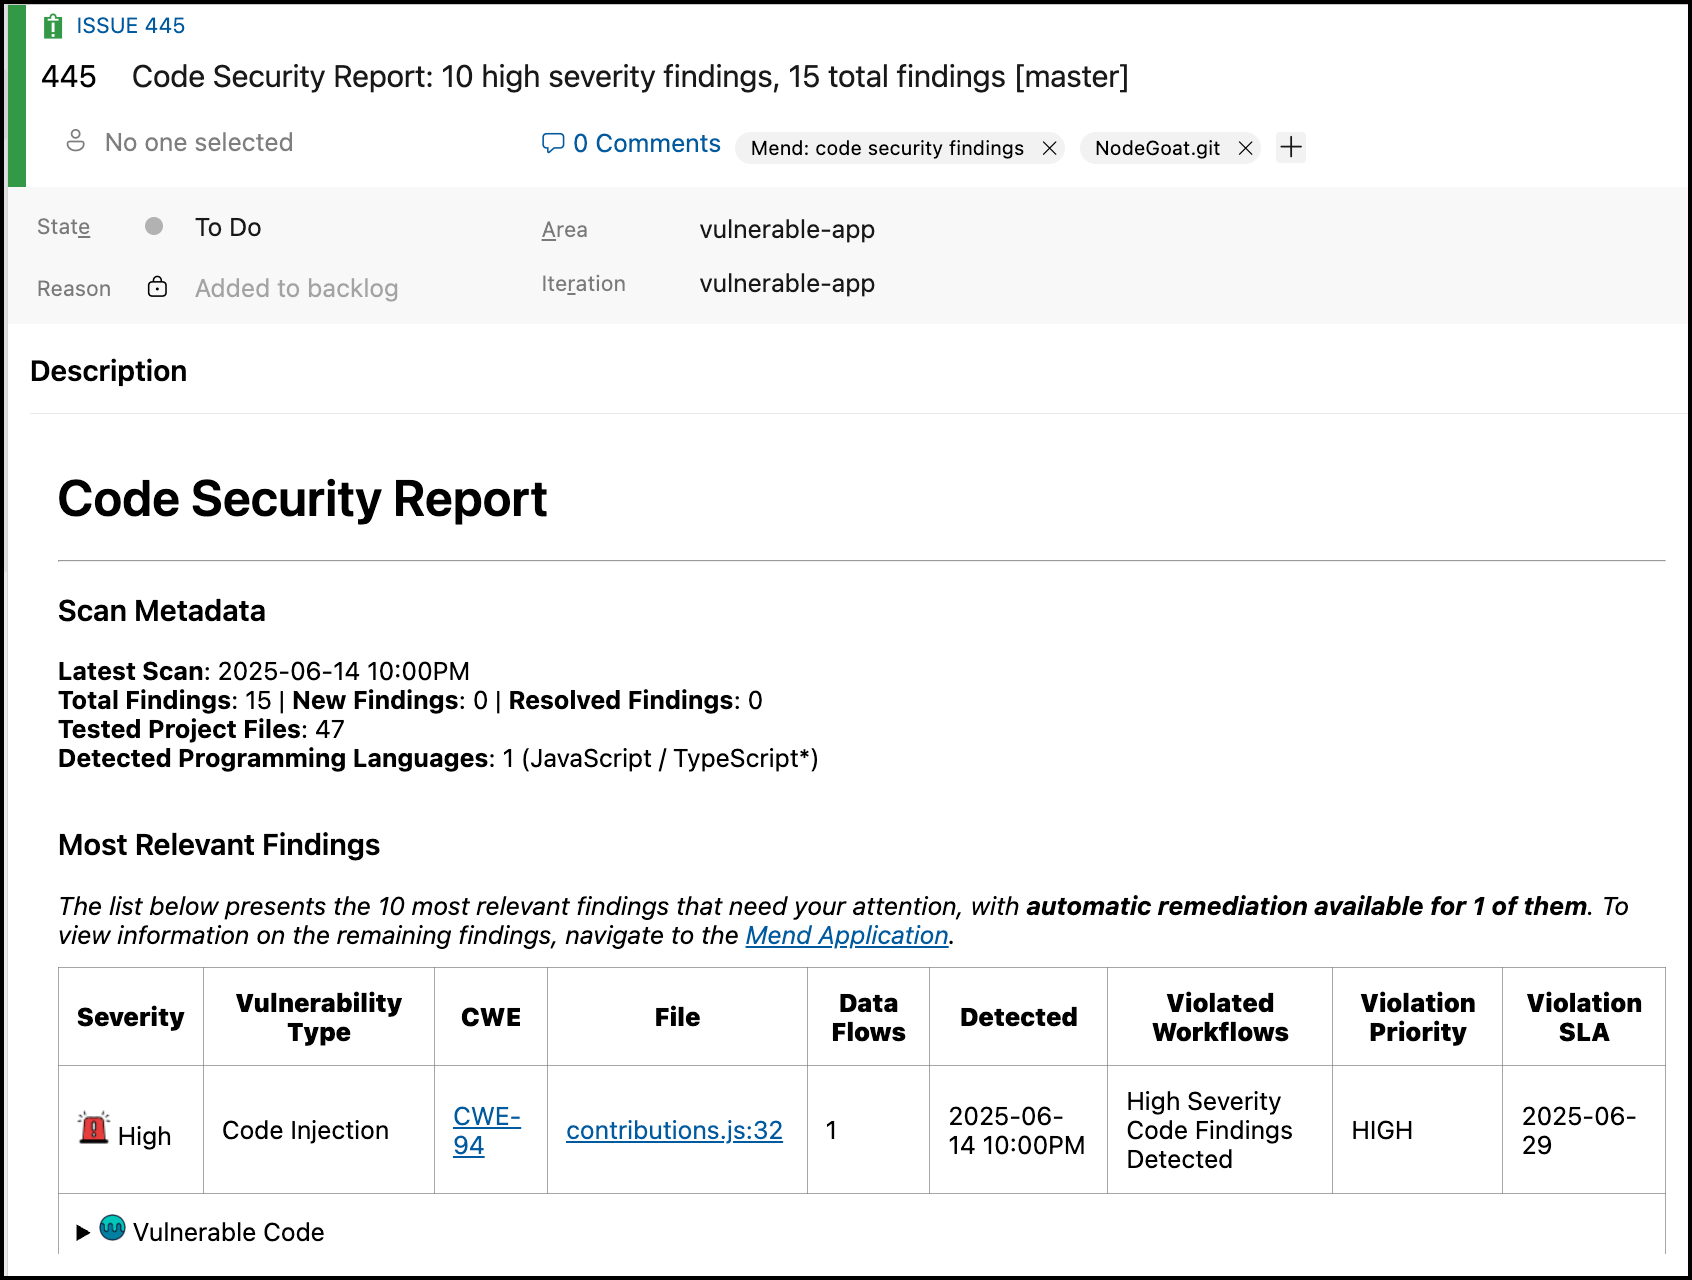The height and width of the screenshot is (1280, 1692).
Task: Expand the Vulnerable Code disclosure triangle
Action: click(83, 1232)
